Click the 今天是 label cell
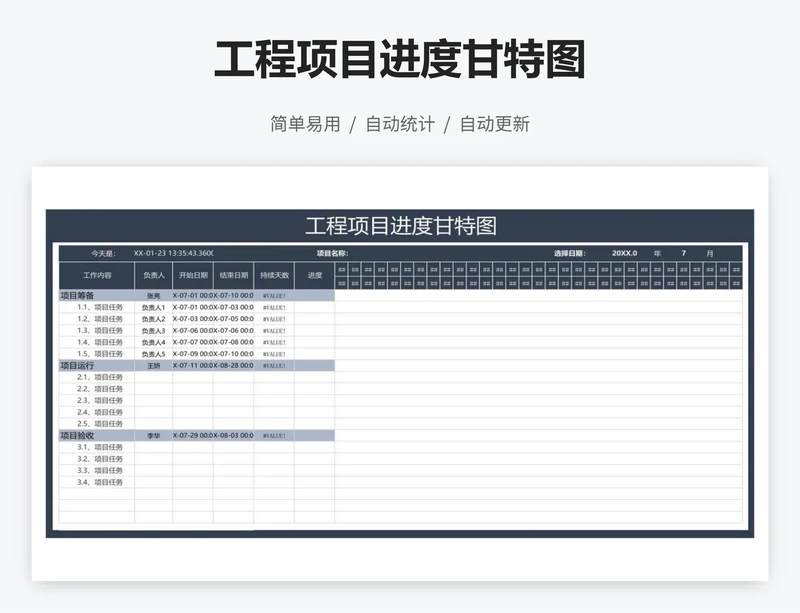 point(104,254)
